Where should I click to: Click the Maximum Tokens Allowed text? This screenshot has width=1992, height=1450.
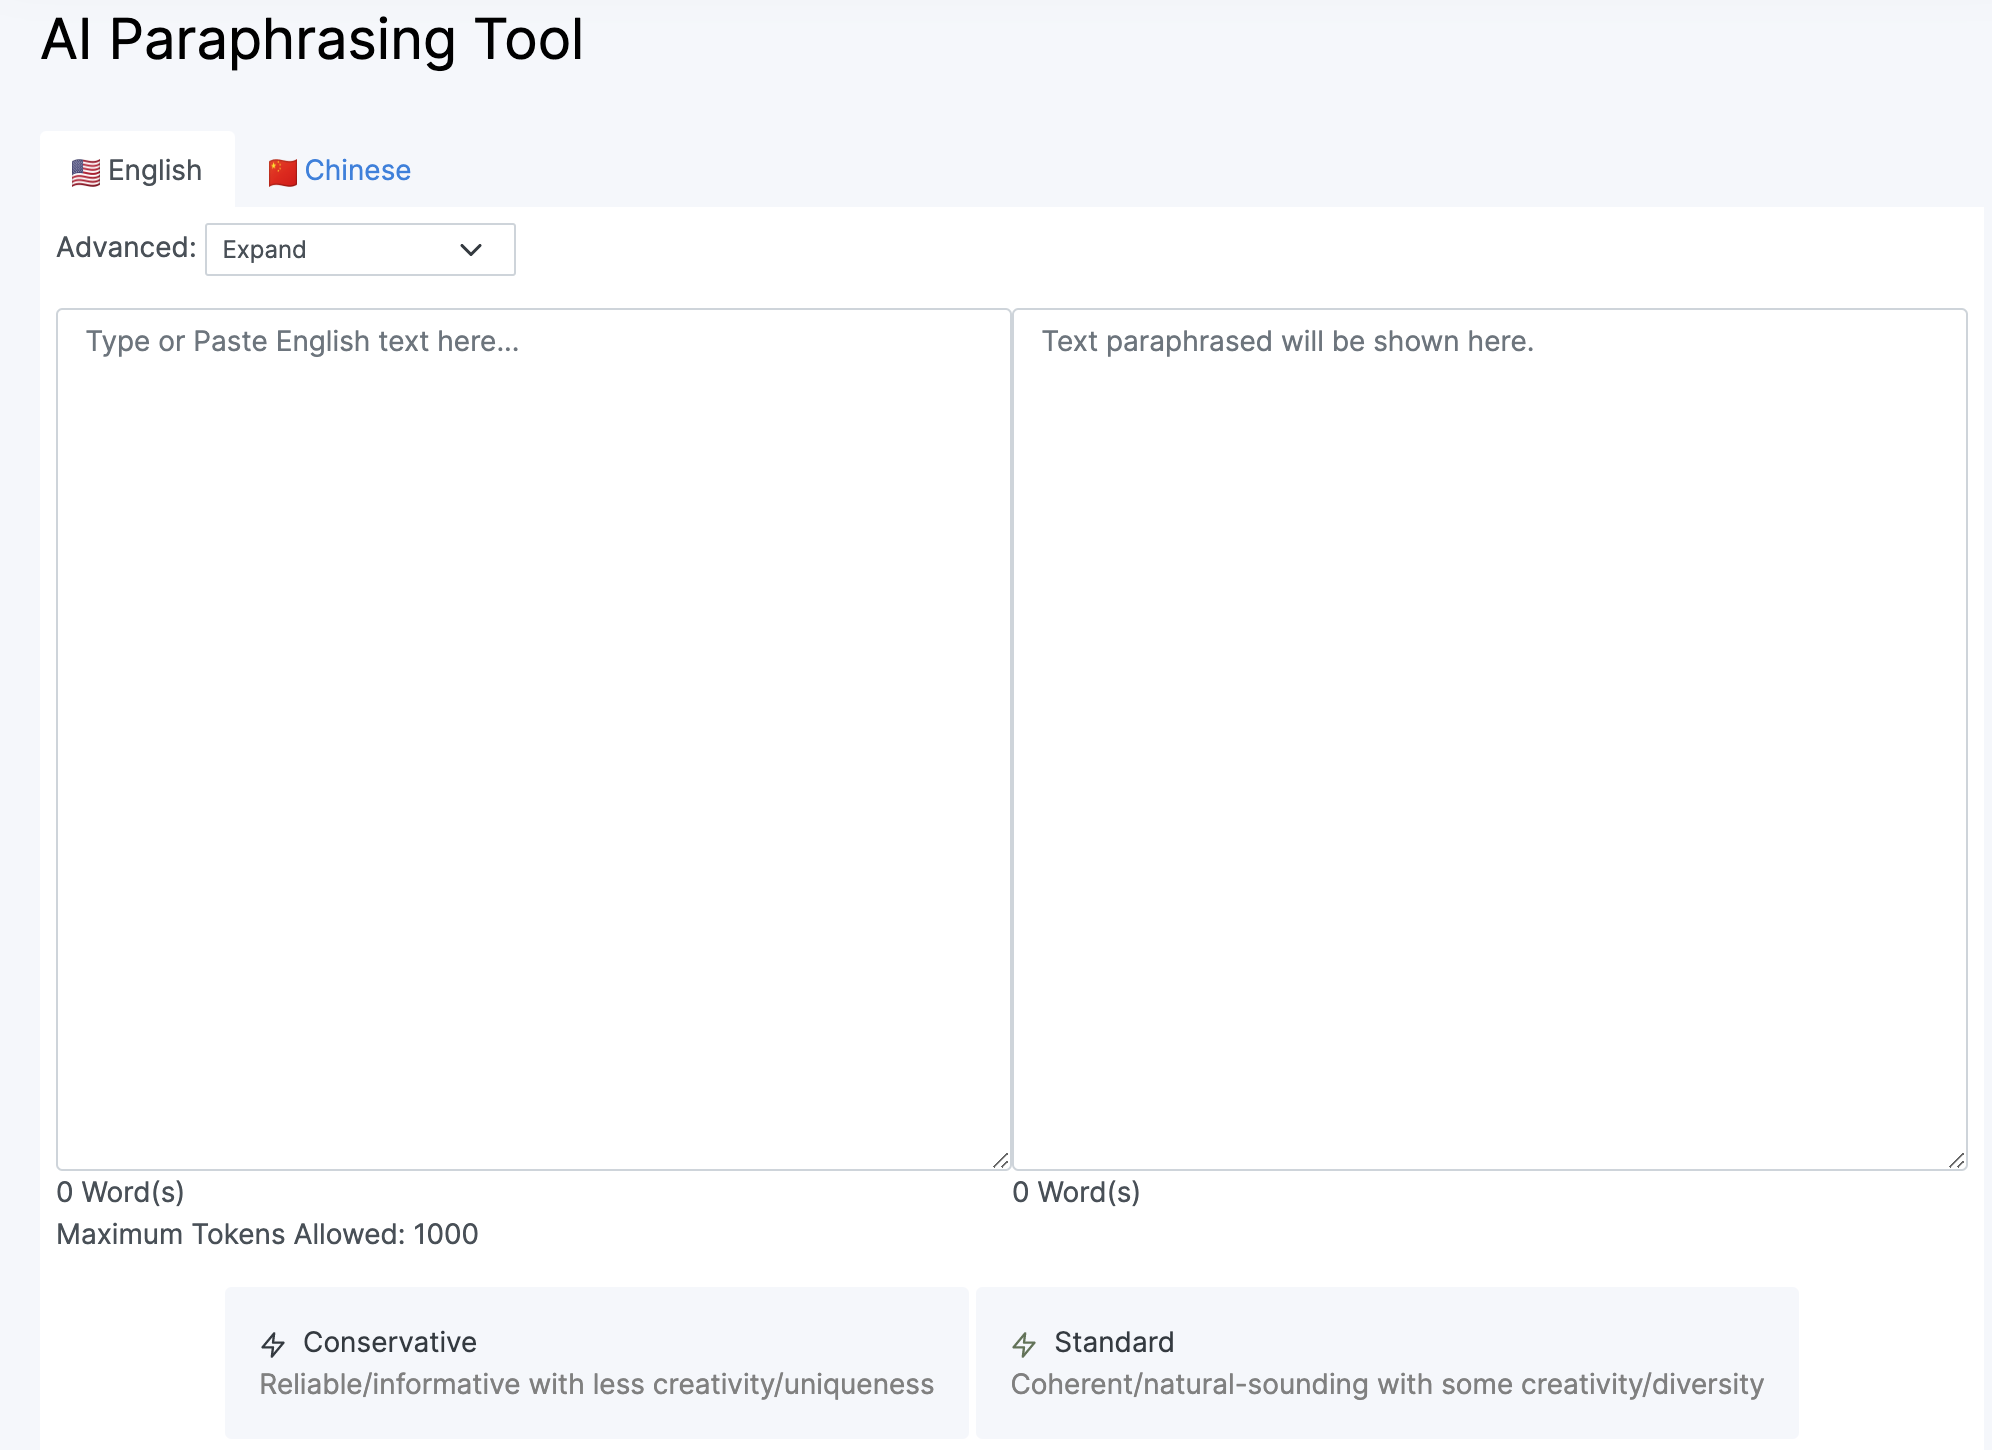268,1234
